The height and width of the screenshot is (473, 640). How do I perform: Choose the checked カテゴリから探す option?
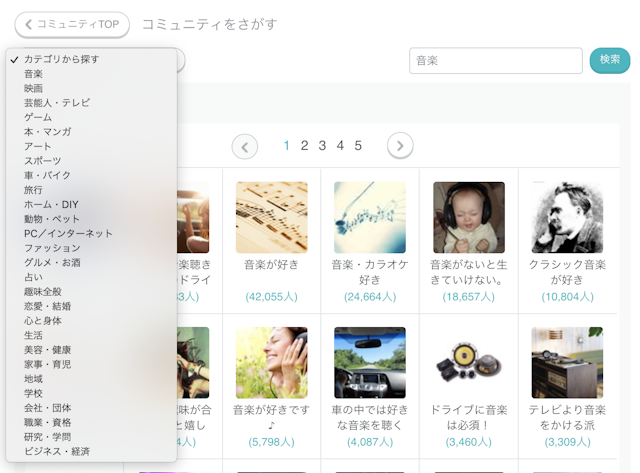pyautogui.click(x=91, y=59)
